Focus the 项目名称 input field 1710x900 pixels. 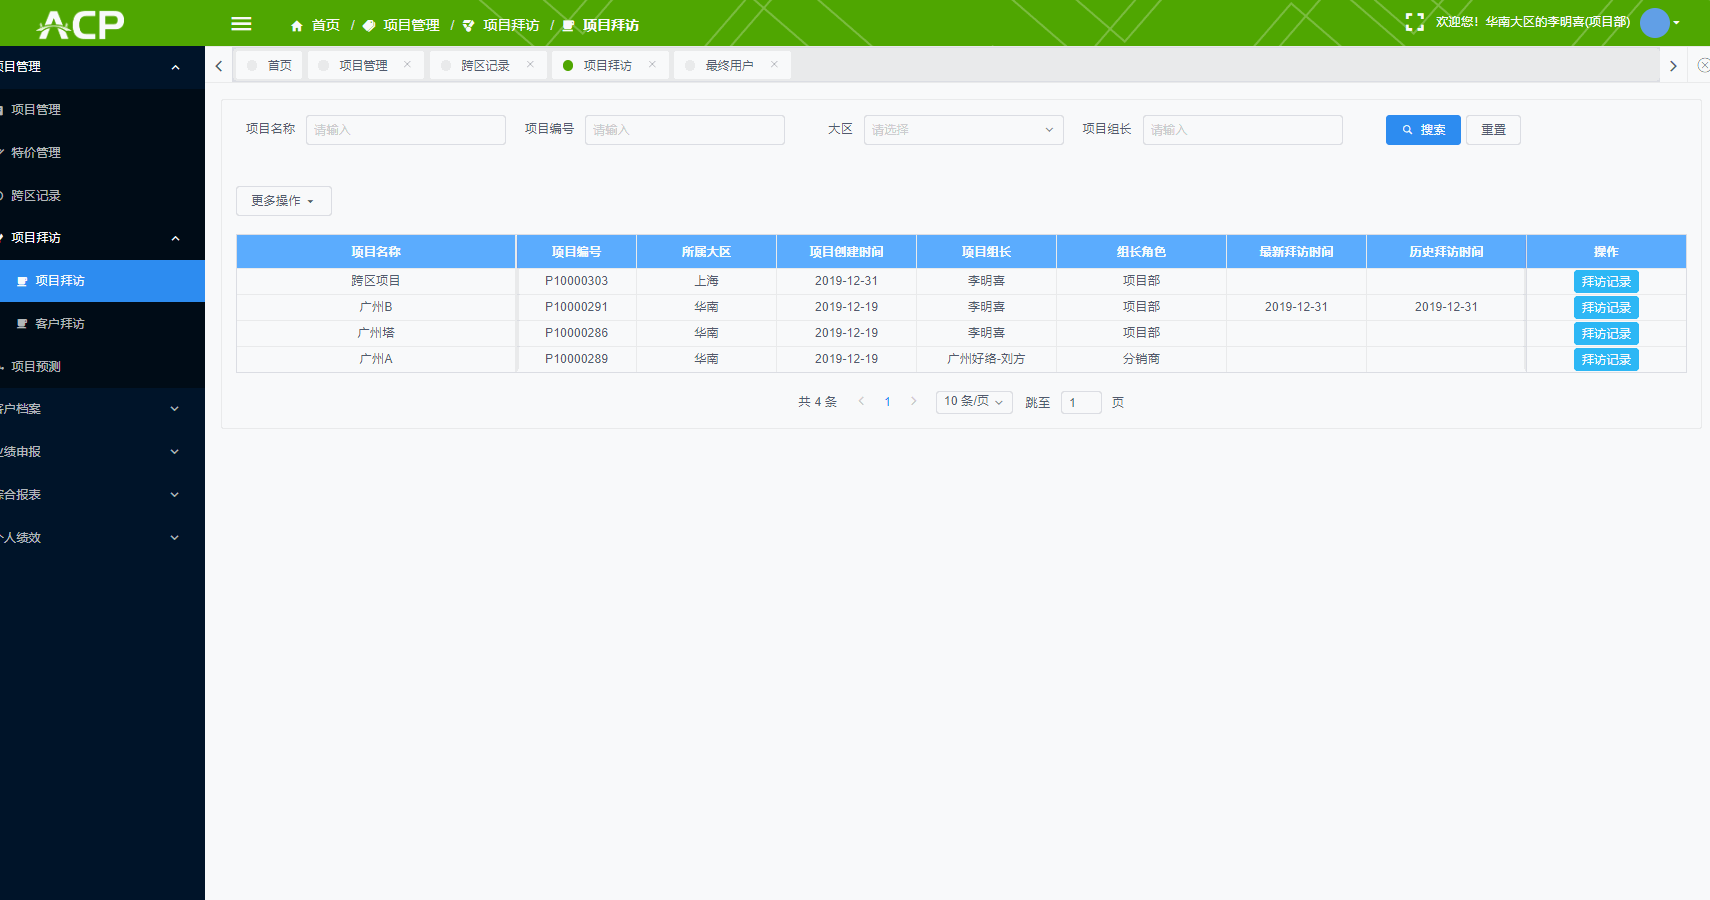click(x=406, y=130)
